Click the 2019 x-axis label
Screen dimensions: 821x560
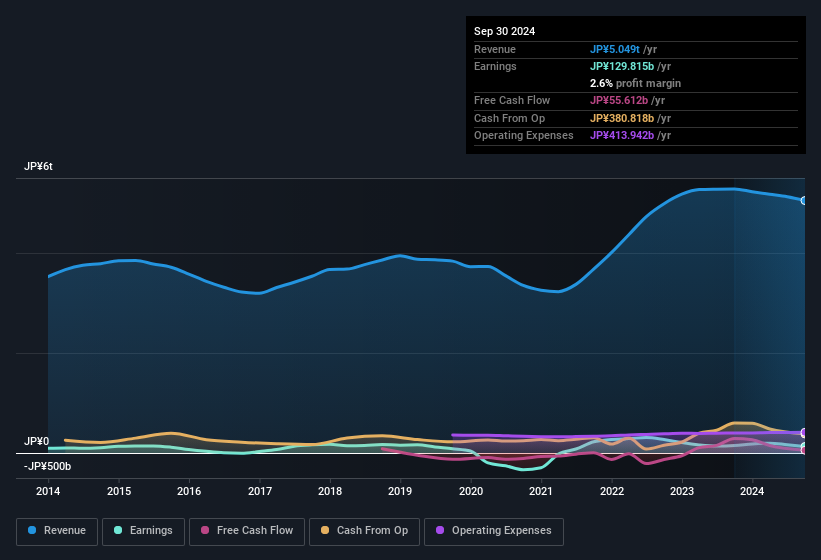400,491
